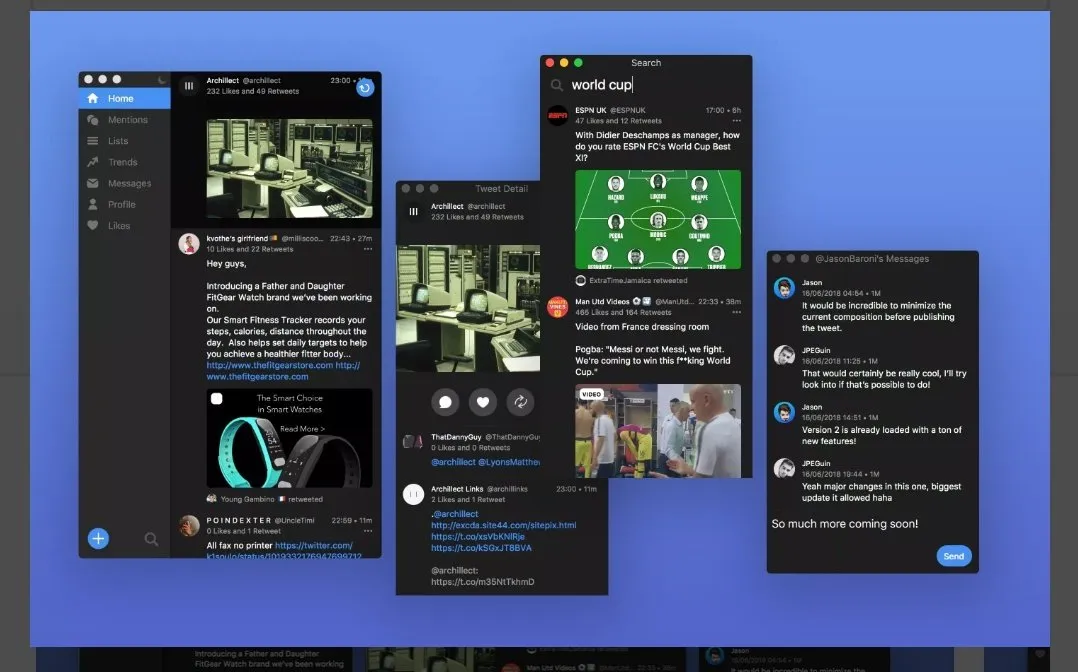This screenshot has width=1078, height=672.
Task: Click Archillect's avatar icon in Home window
Action: coord(188,86)
